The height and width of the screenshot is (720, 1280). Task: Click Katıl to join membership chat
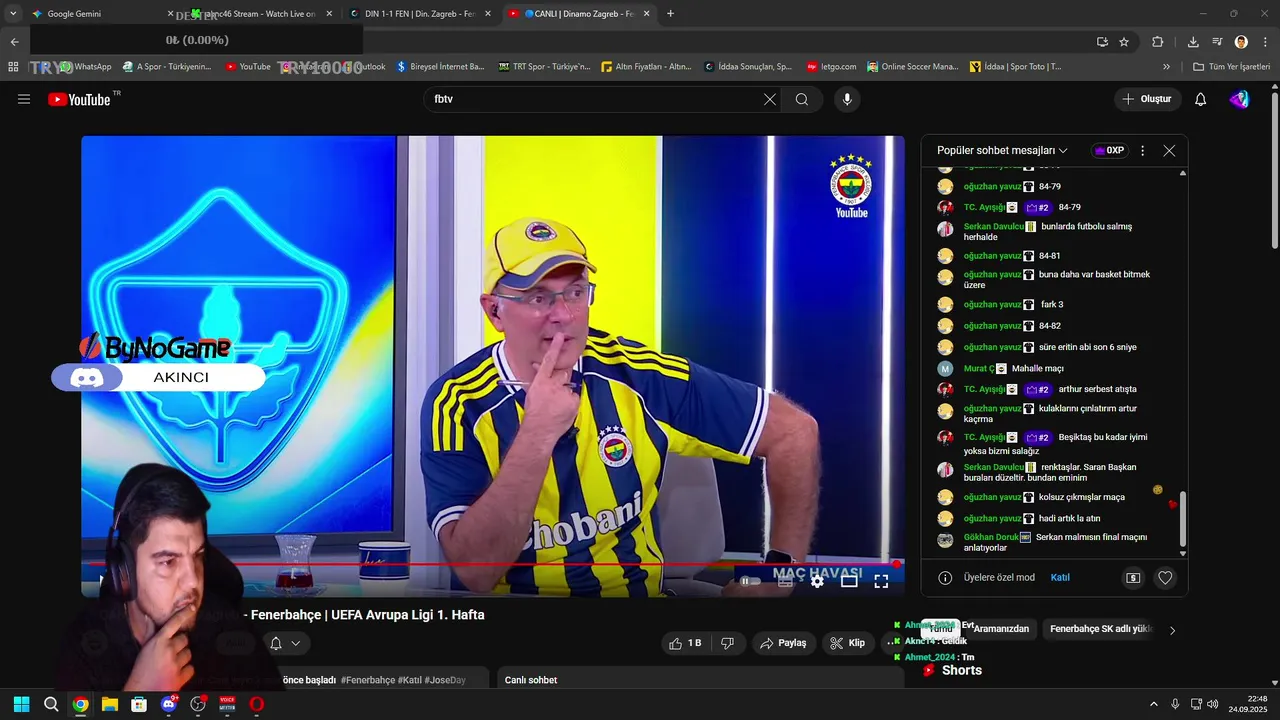1060,578
